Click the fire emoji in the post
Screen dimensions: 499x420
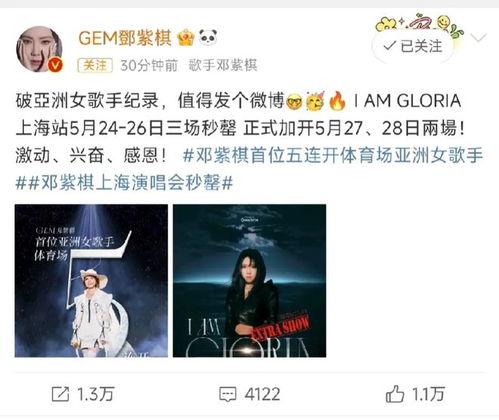(x=338, y=101)
